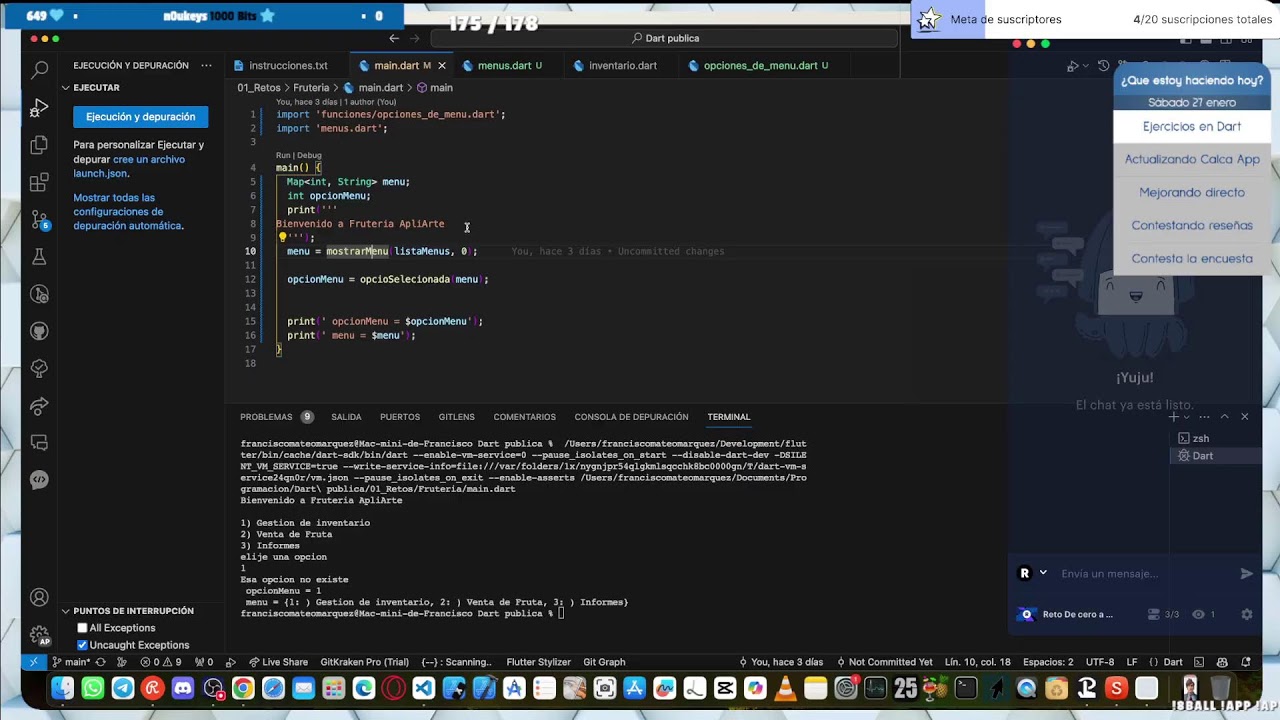The height and width of the screenshot is (720, 1280).
Task: Open Source Control icon with badge
Action: (40, 219)
